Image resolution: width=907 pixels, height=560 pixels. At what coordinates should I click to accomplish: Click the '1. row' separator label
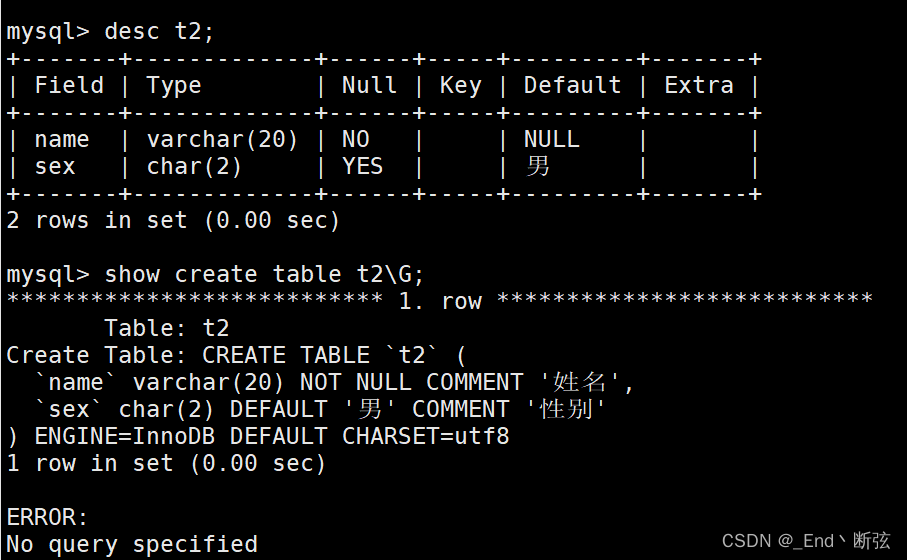[440, 301]
